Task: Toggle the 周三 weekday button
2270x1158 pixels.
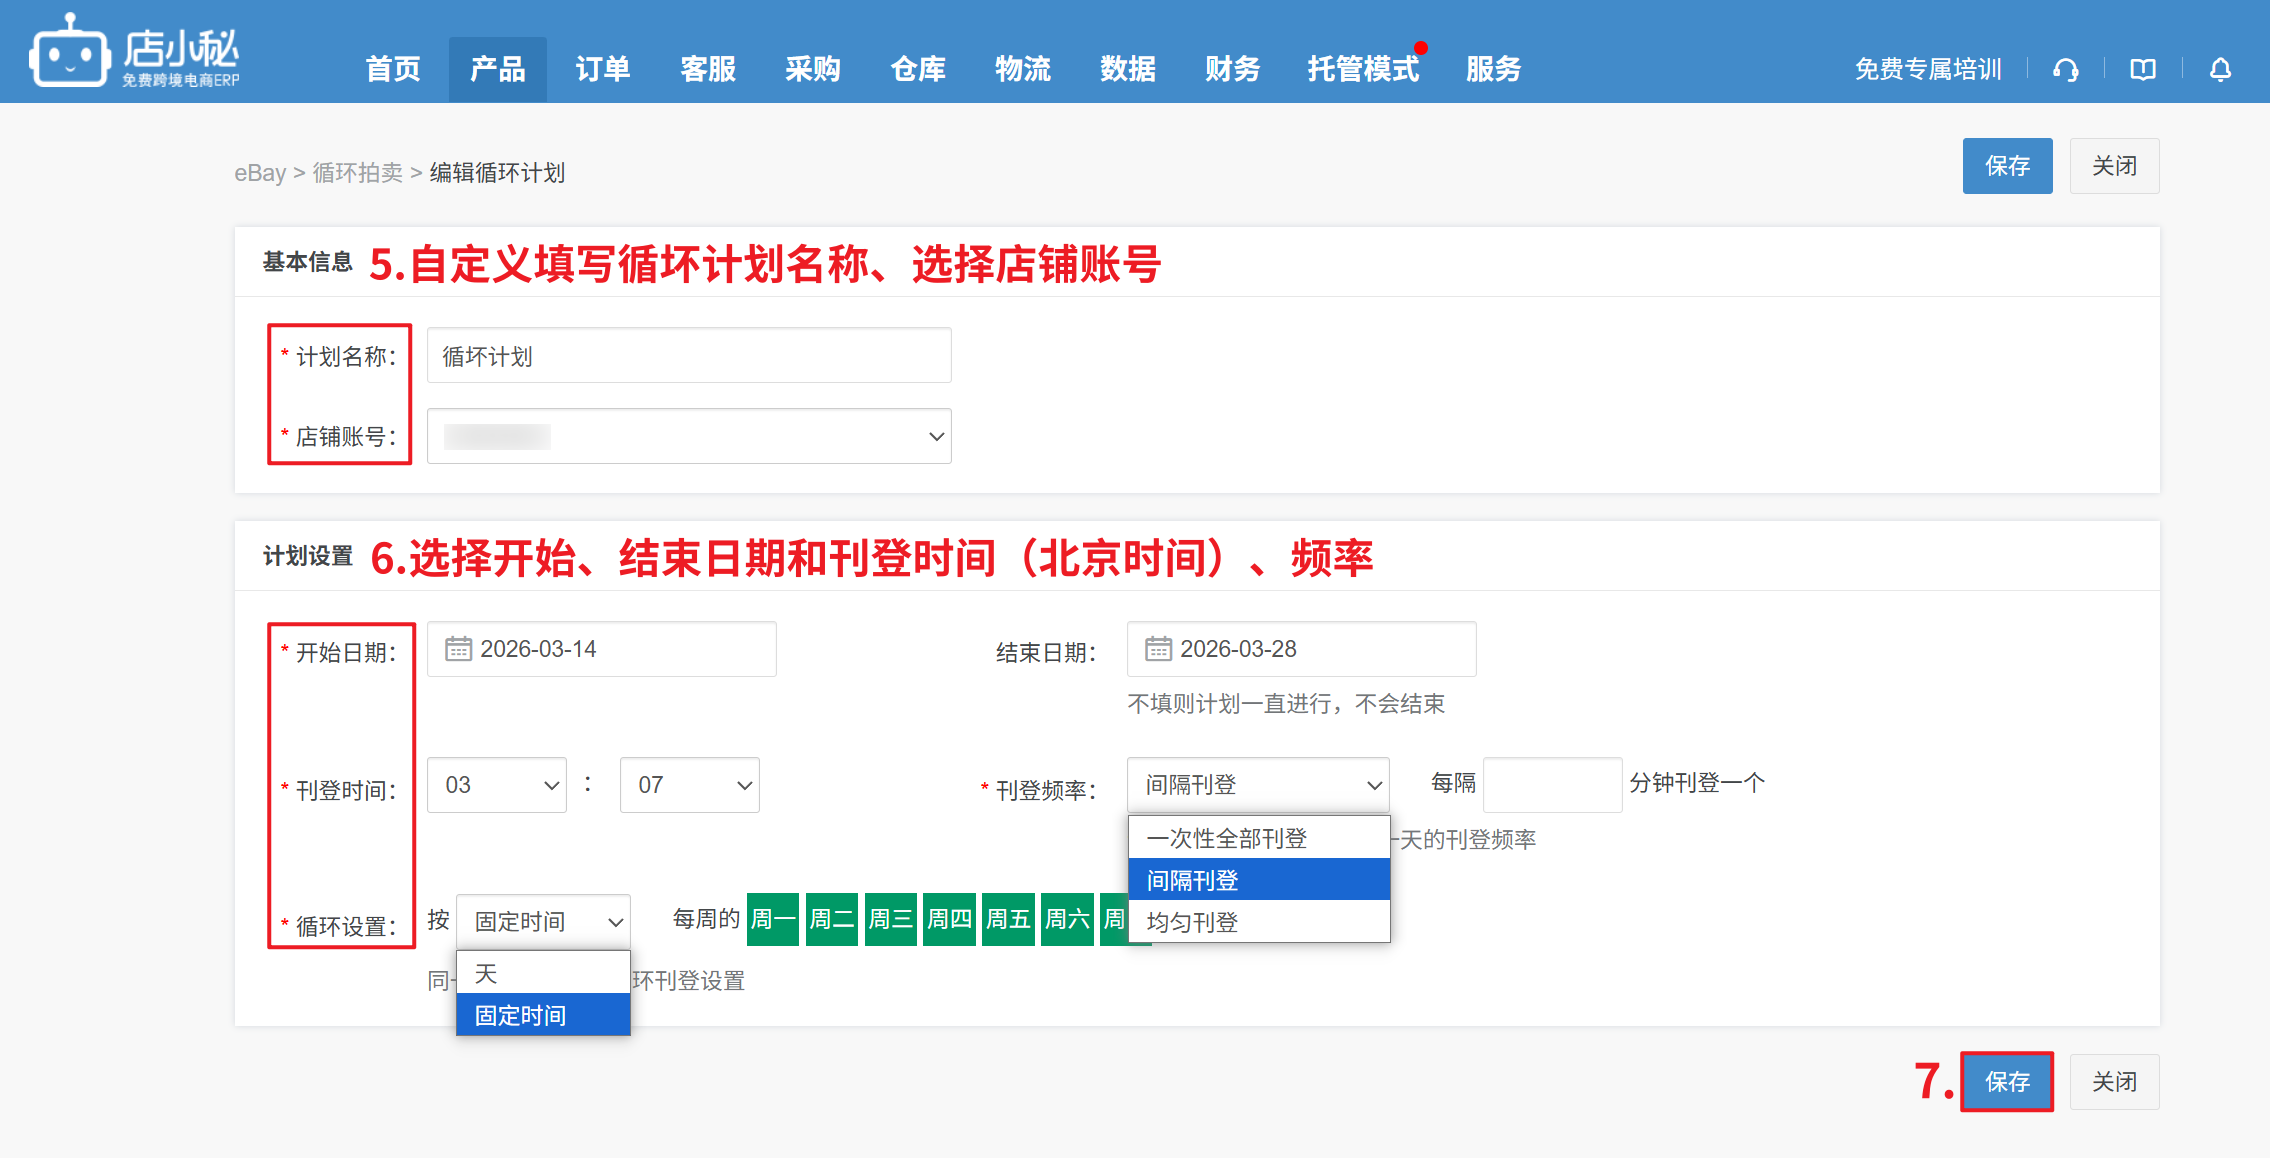Action: tap(890, 919)
